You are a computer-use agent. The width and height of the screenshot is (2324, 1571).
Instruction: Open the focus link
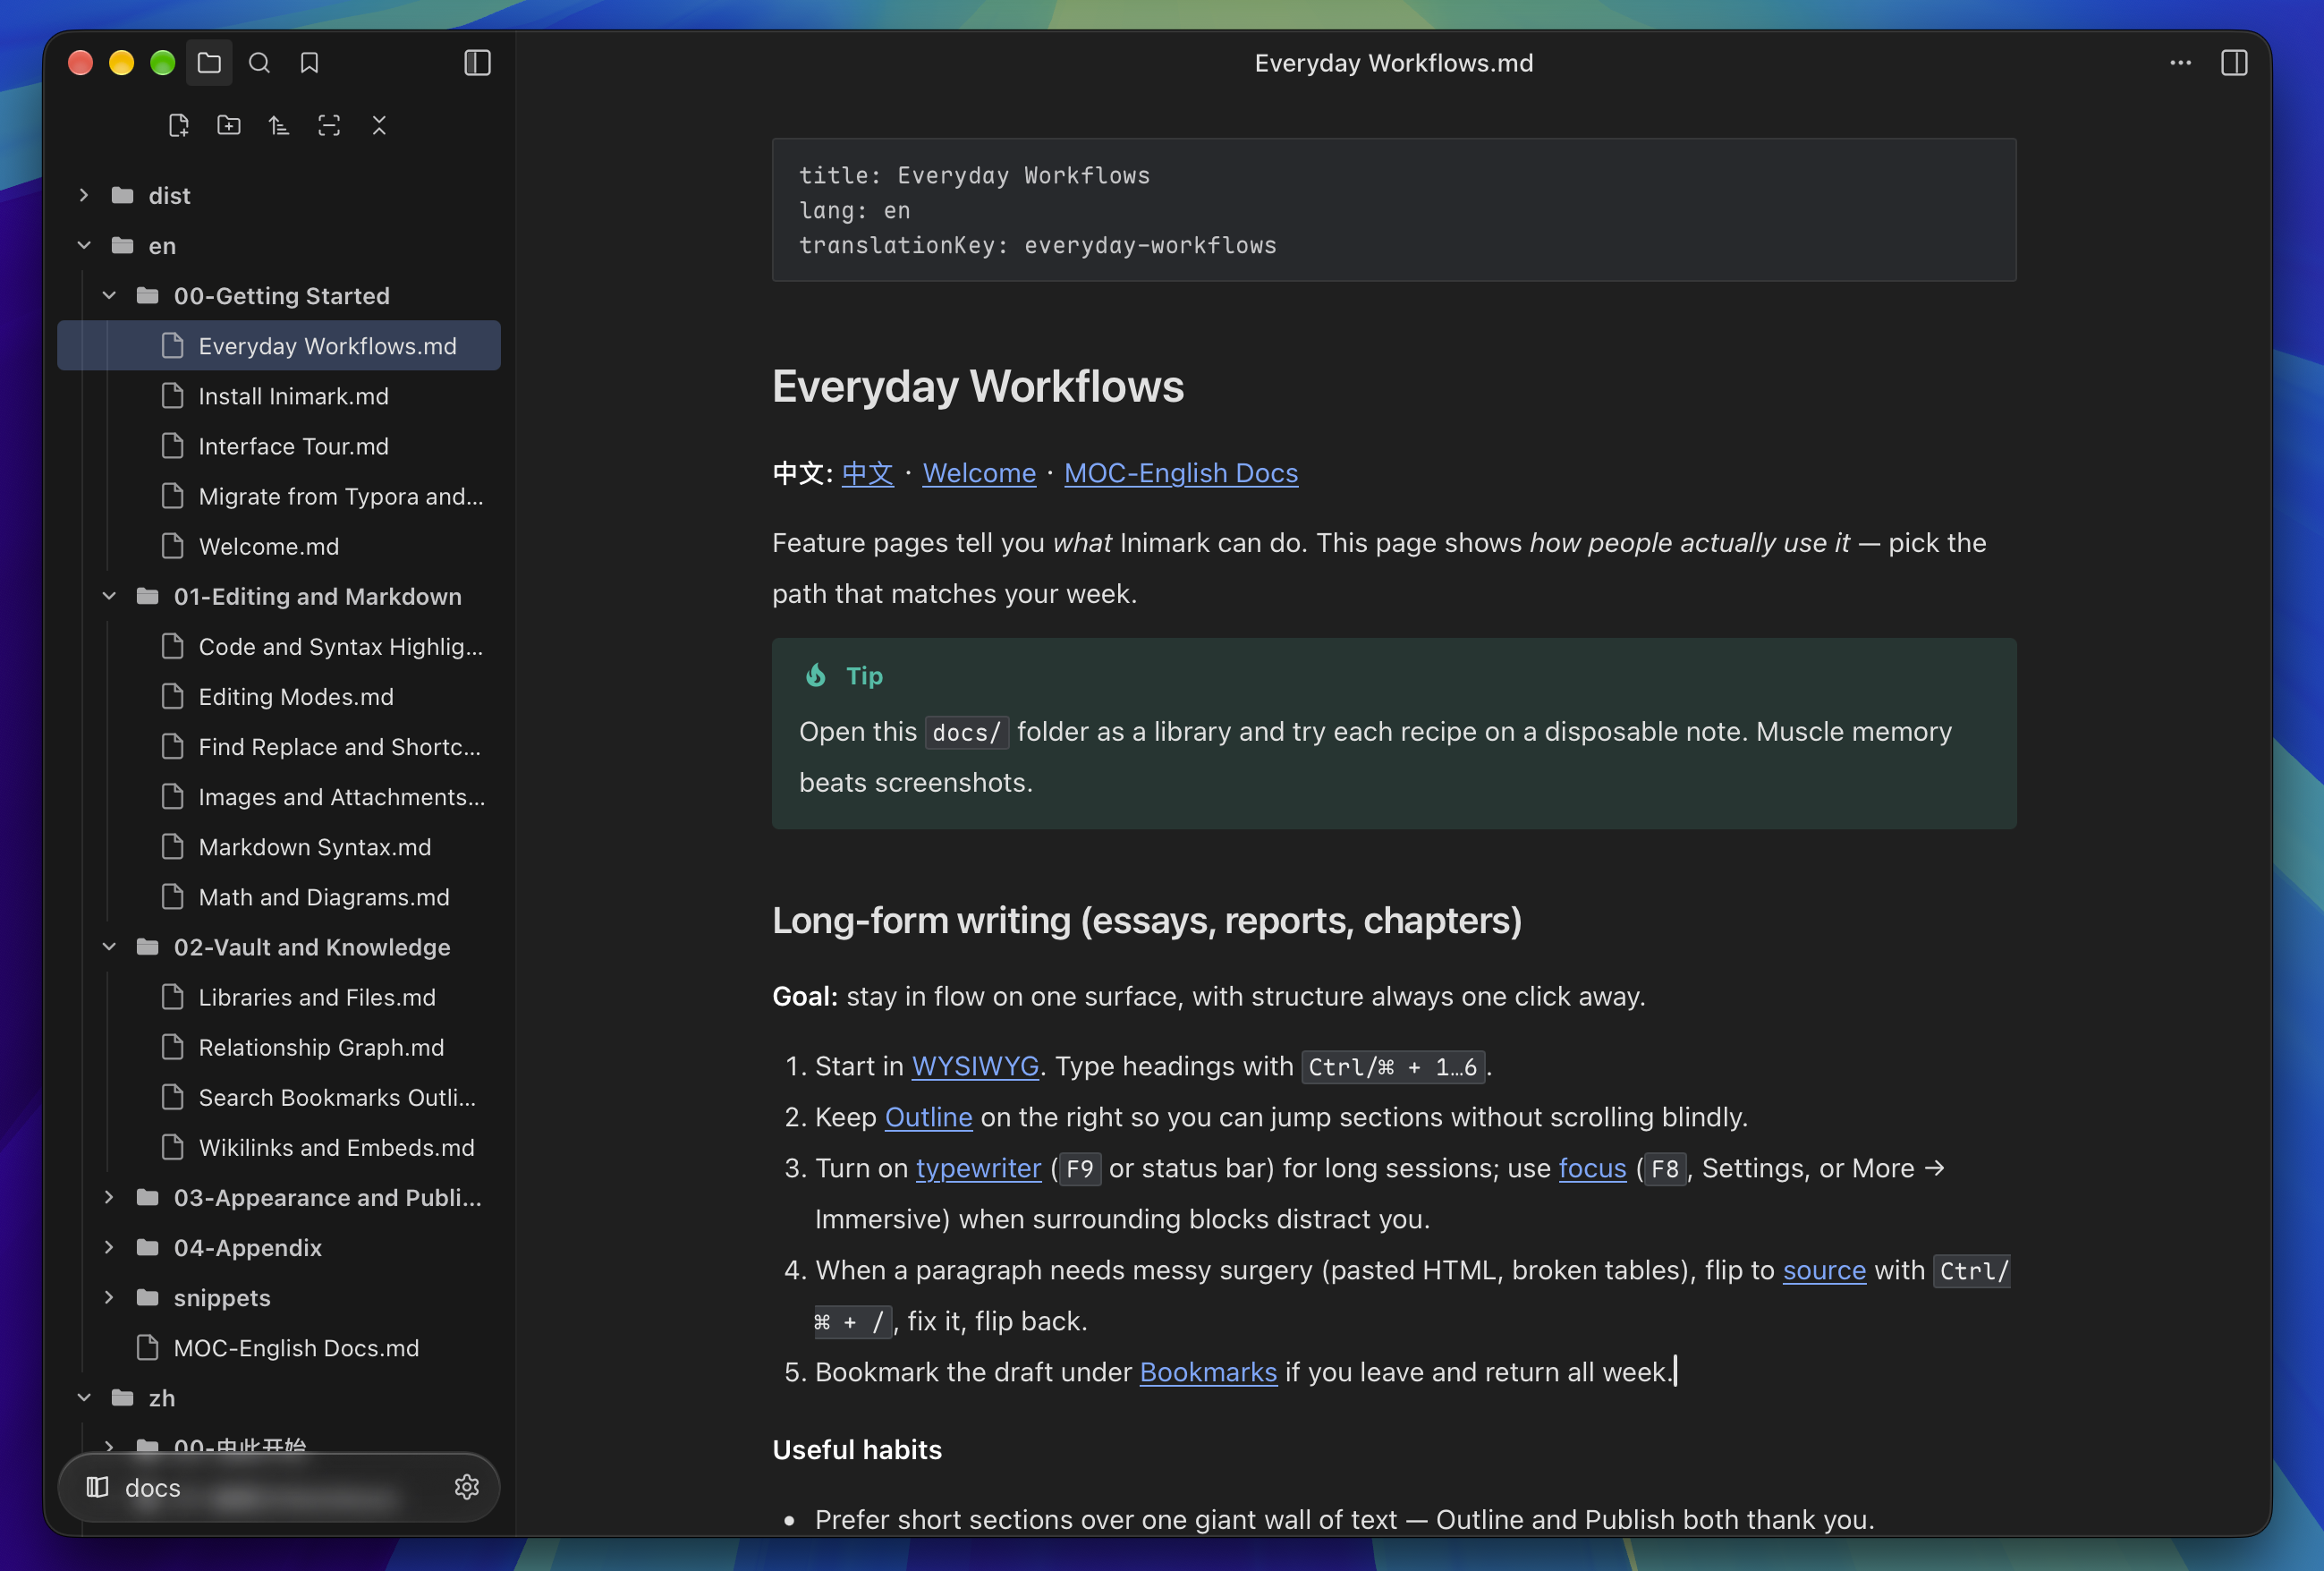point(1592,1168)
